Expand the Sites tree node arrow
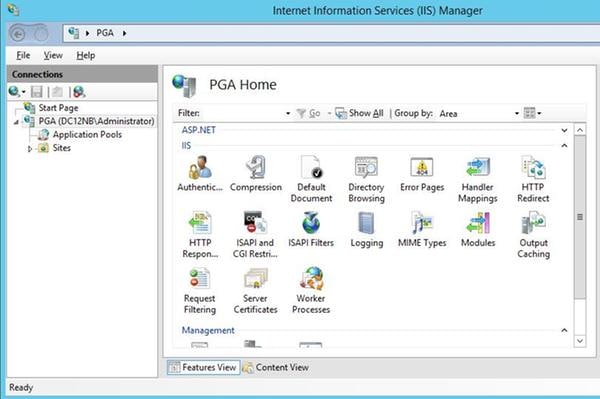The image size is (600, 399). (x=30, y=148)
